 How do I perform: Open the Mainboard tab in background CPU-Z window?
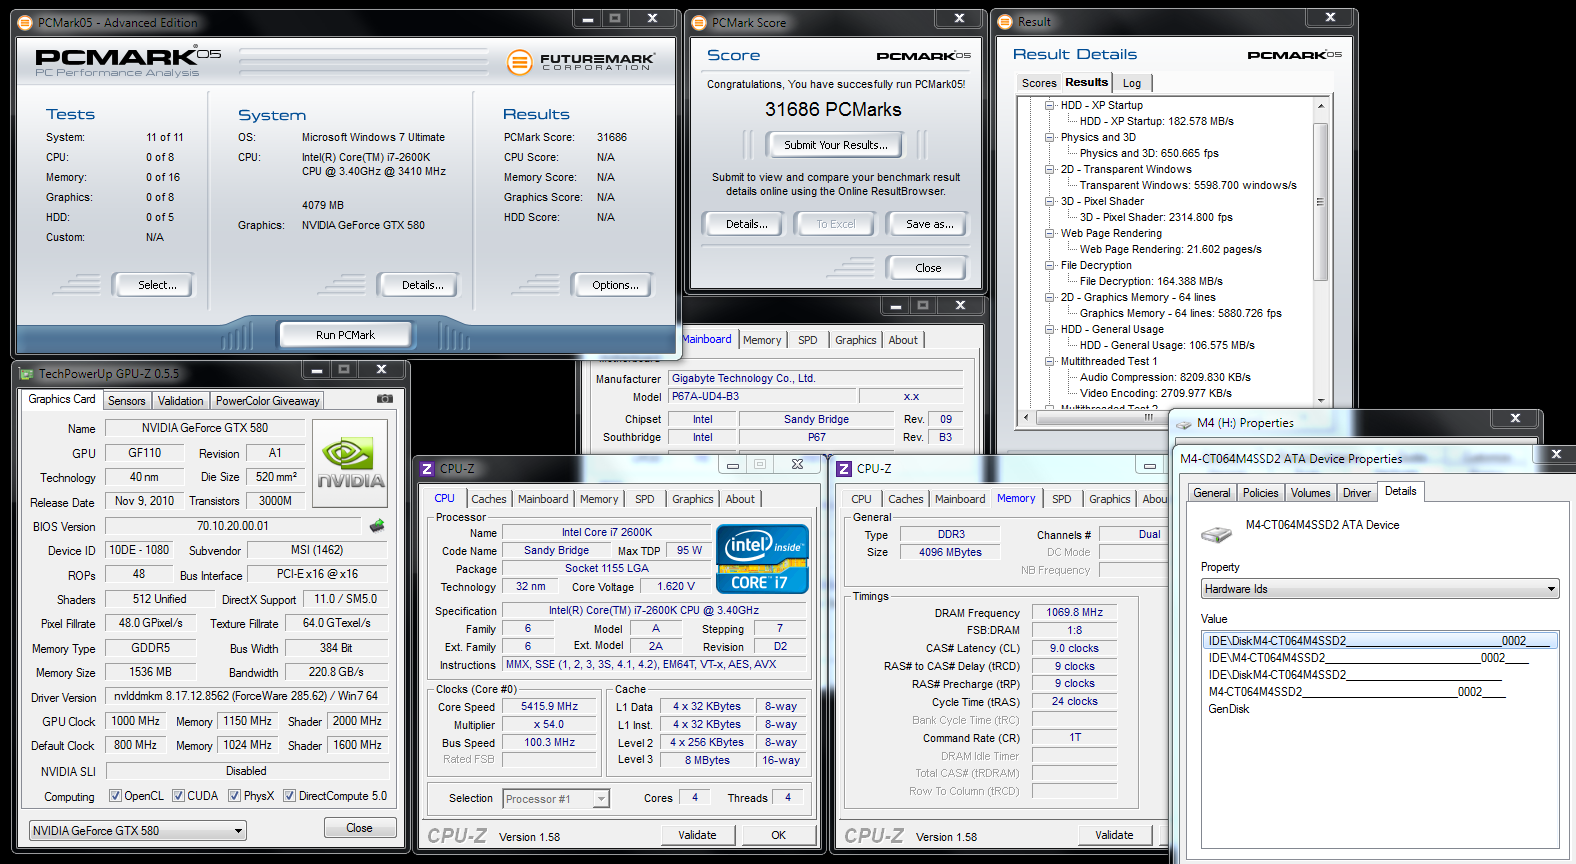click(706, 340)
